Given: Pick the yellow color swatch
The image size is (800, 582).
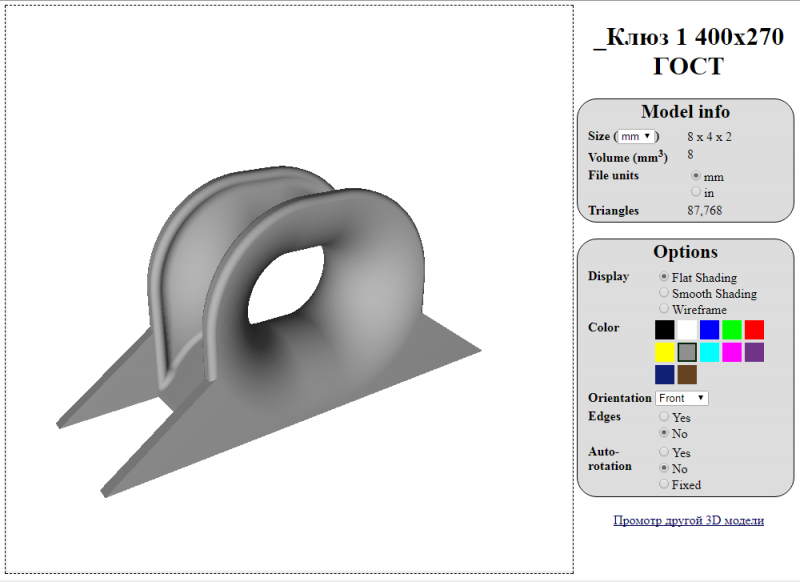Looking at the screenshot, I should coord(664,352).
